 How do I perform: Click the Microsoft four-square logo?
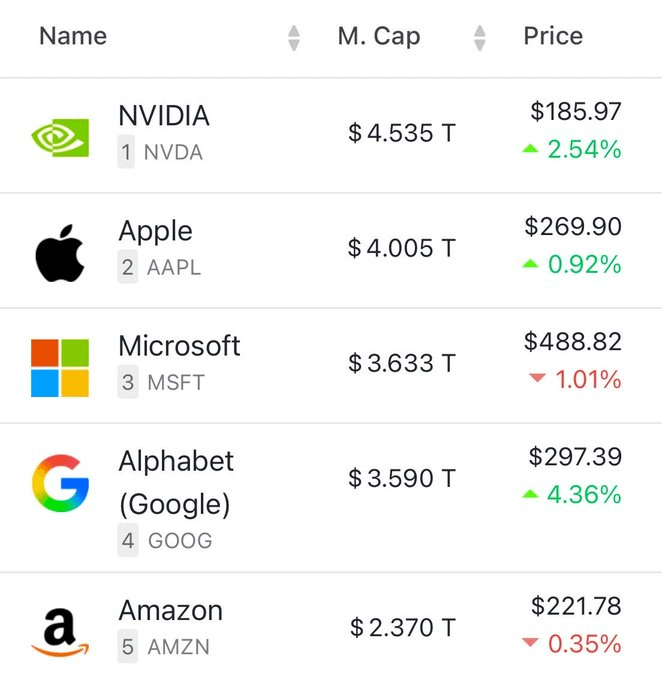pos(60,367)
